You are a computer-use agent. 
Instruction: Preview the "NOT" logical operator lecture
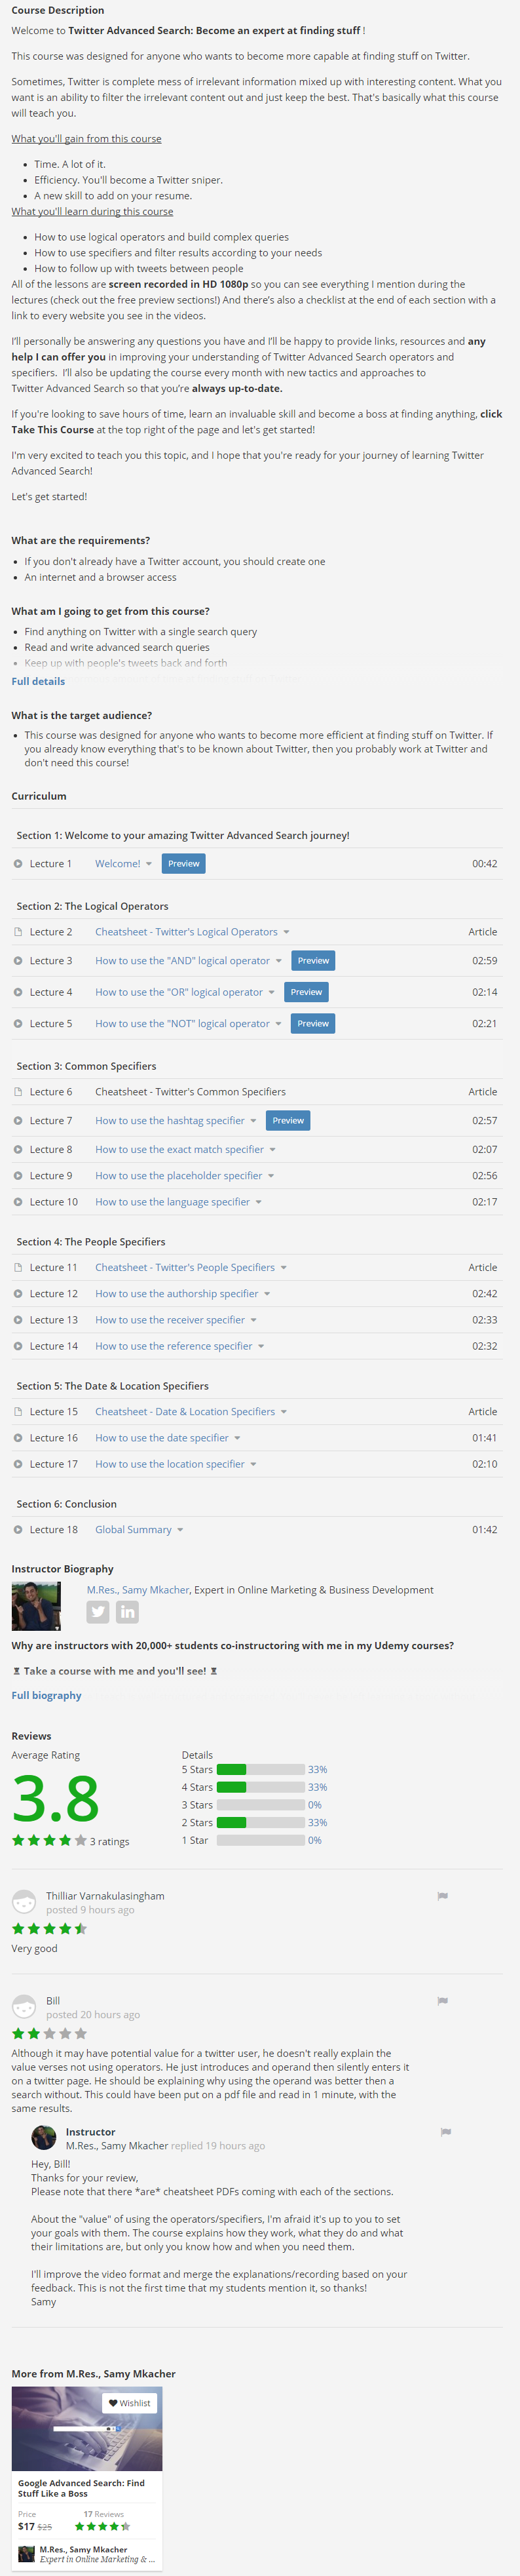pos(313,1023)
